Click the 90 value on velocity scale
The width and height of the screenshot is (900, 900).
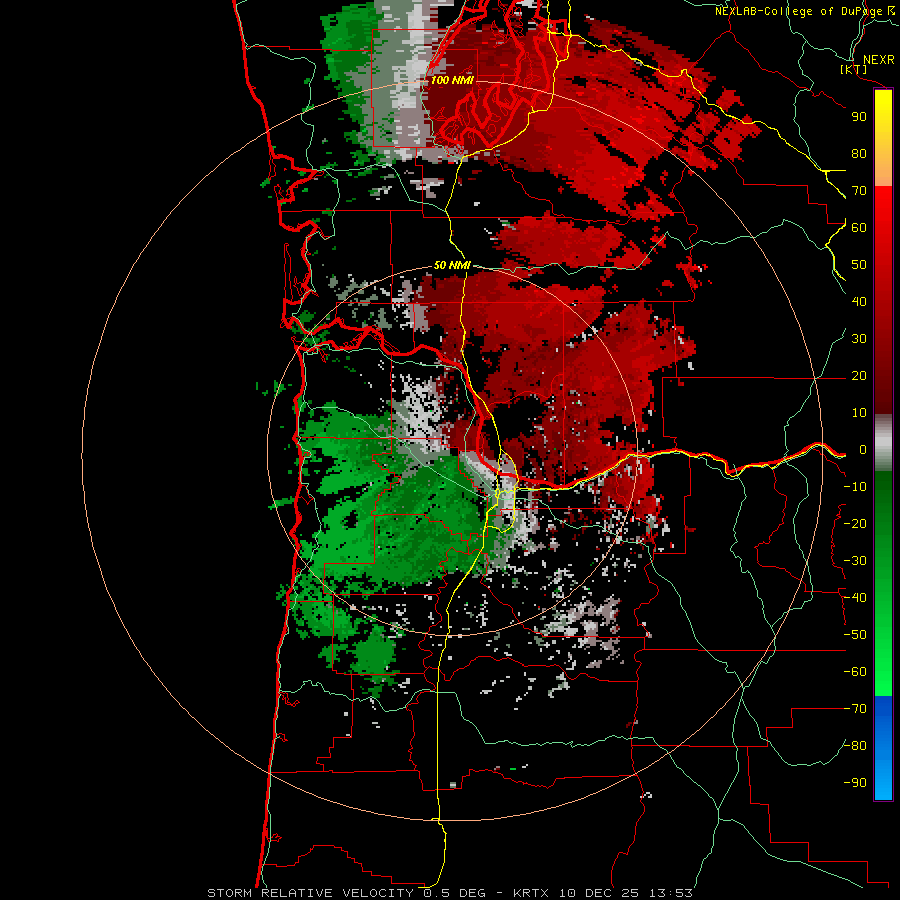859,117
